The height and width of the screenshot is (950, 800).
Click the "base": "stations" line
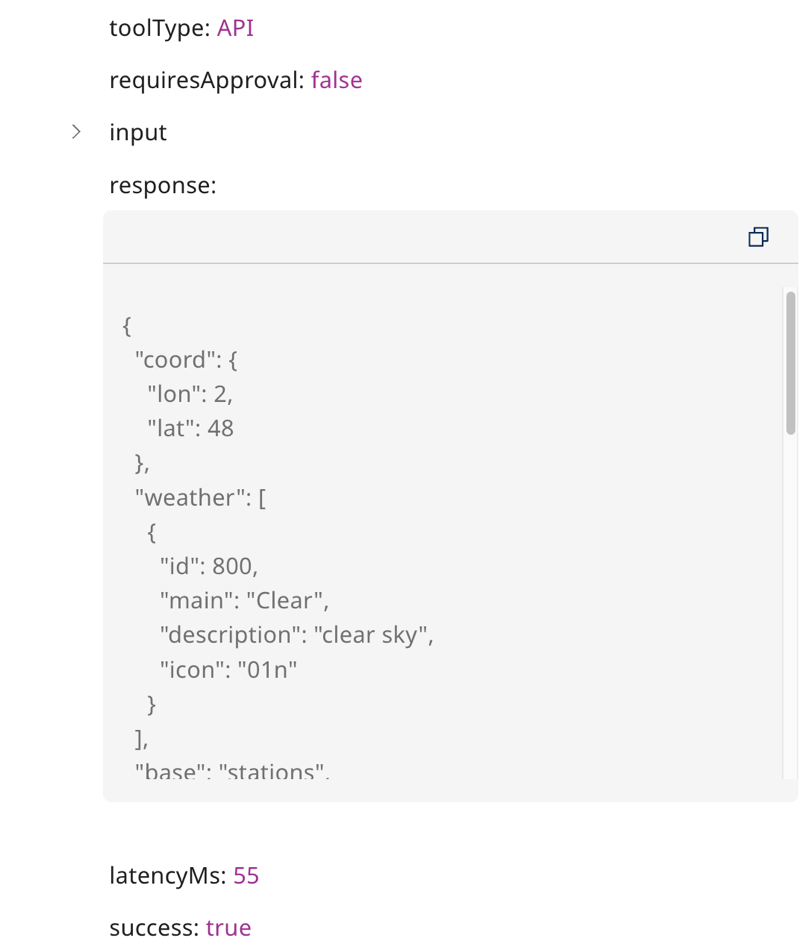click(x=232, y=771)
